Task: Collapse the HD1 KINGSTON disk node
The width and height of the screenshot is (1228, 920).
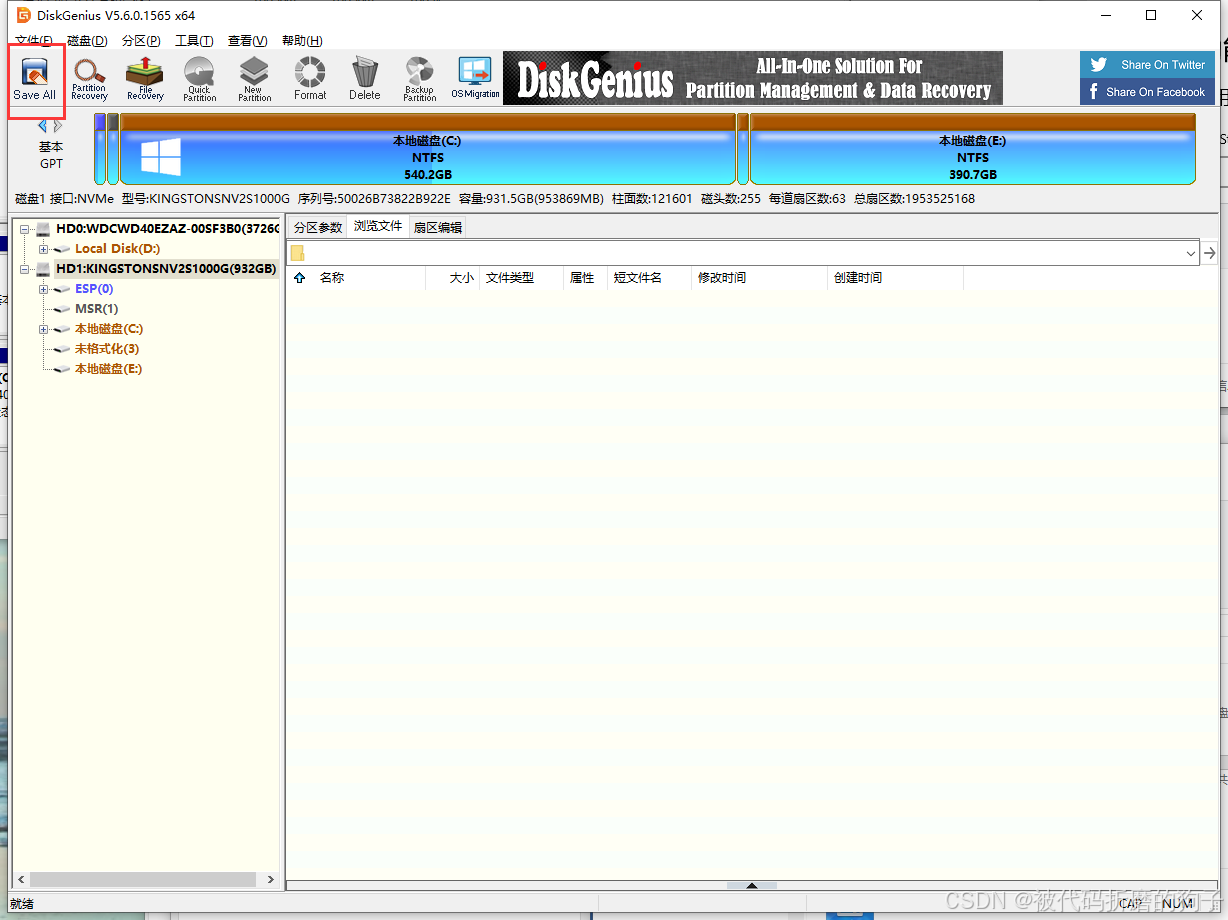Action: click(x=24, y=269)
